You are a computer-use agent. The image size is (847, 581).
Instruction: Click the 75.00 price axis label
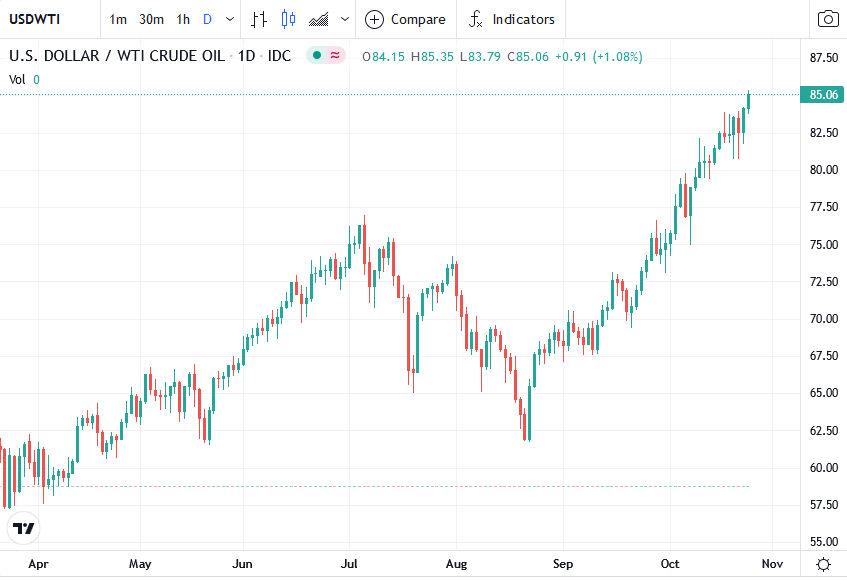click(x=824, y=245)
